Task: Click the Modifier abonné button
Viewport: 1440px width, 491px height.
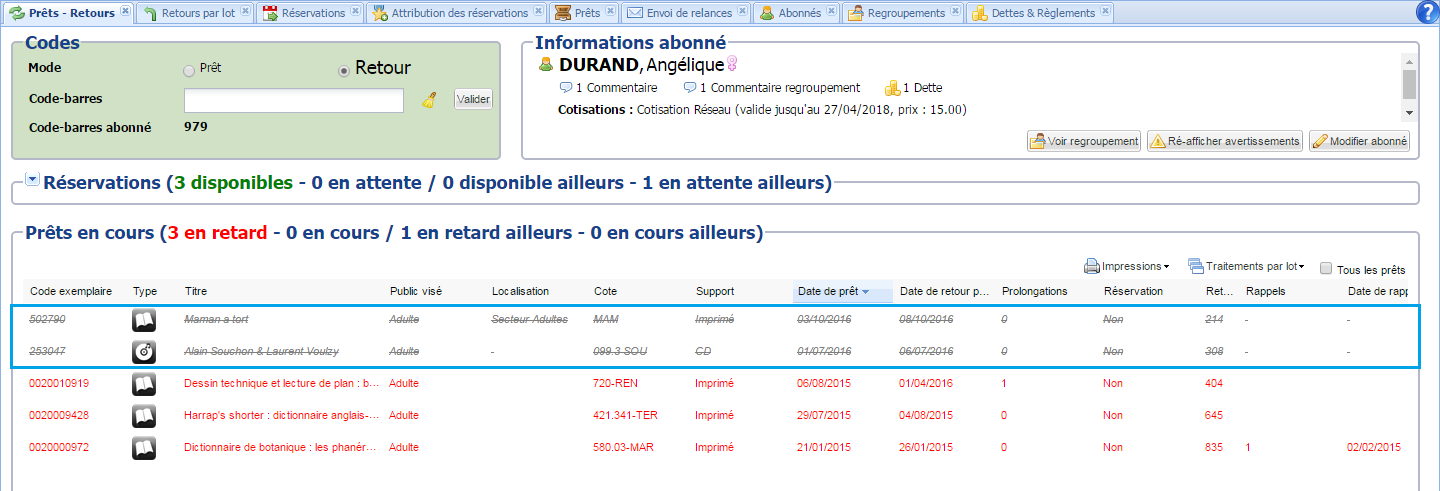Action: (1359, 141)
